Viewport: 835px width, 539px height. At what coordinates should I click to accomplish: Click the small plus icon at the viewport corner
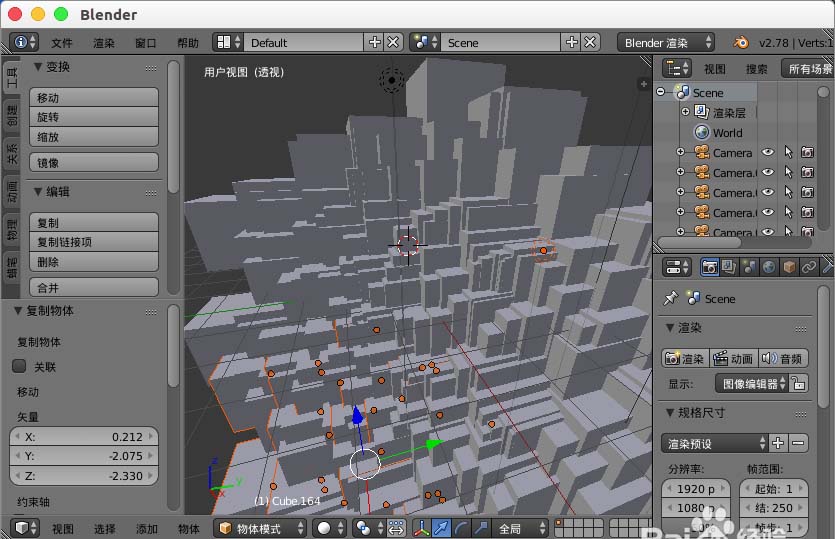point(643,84)
